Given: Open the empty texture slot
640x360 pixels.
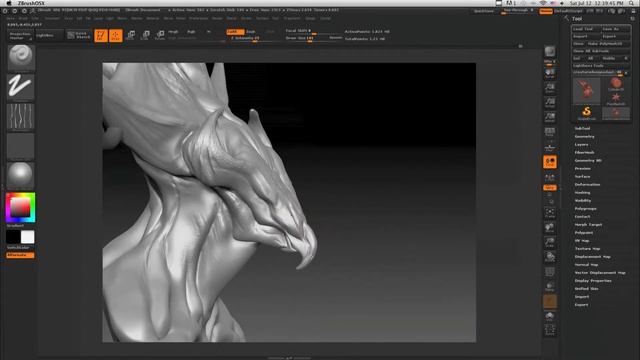Looking at the screenshot, I should tap(21, 146).
